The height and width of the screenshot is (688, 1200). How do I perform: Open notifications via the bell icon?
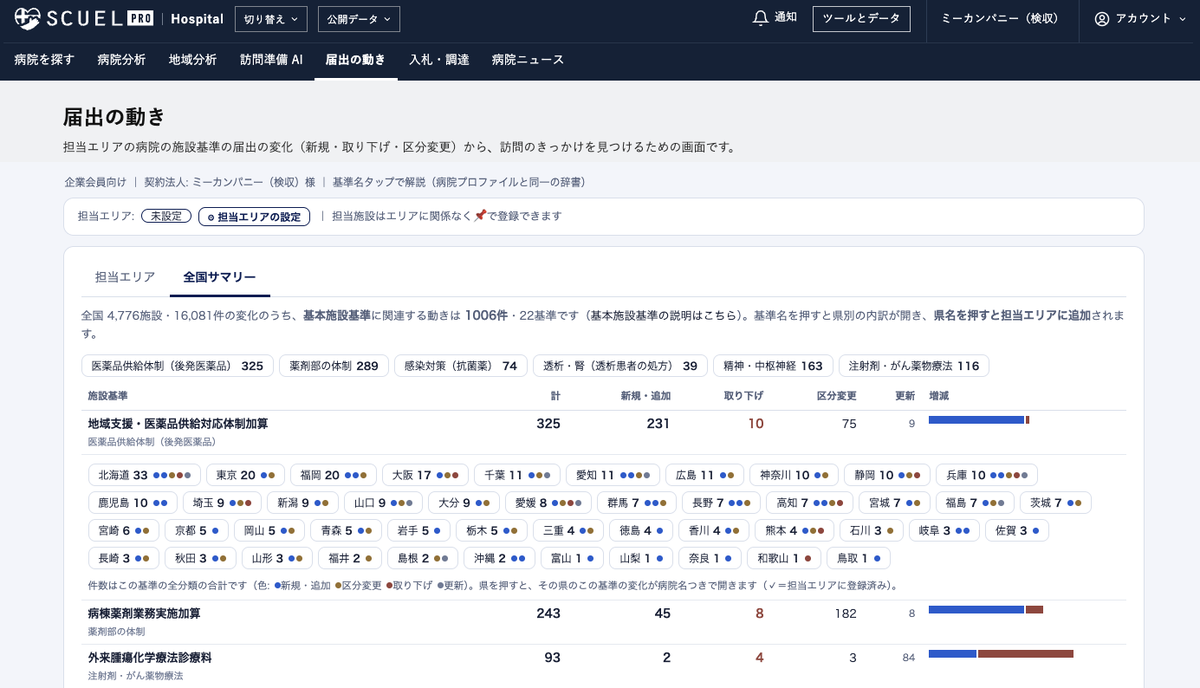coord(762,18)
